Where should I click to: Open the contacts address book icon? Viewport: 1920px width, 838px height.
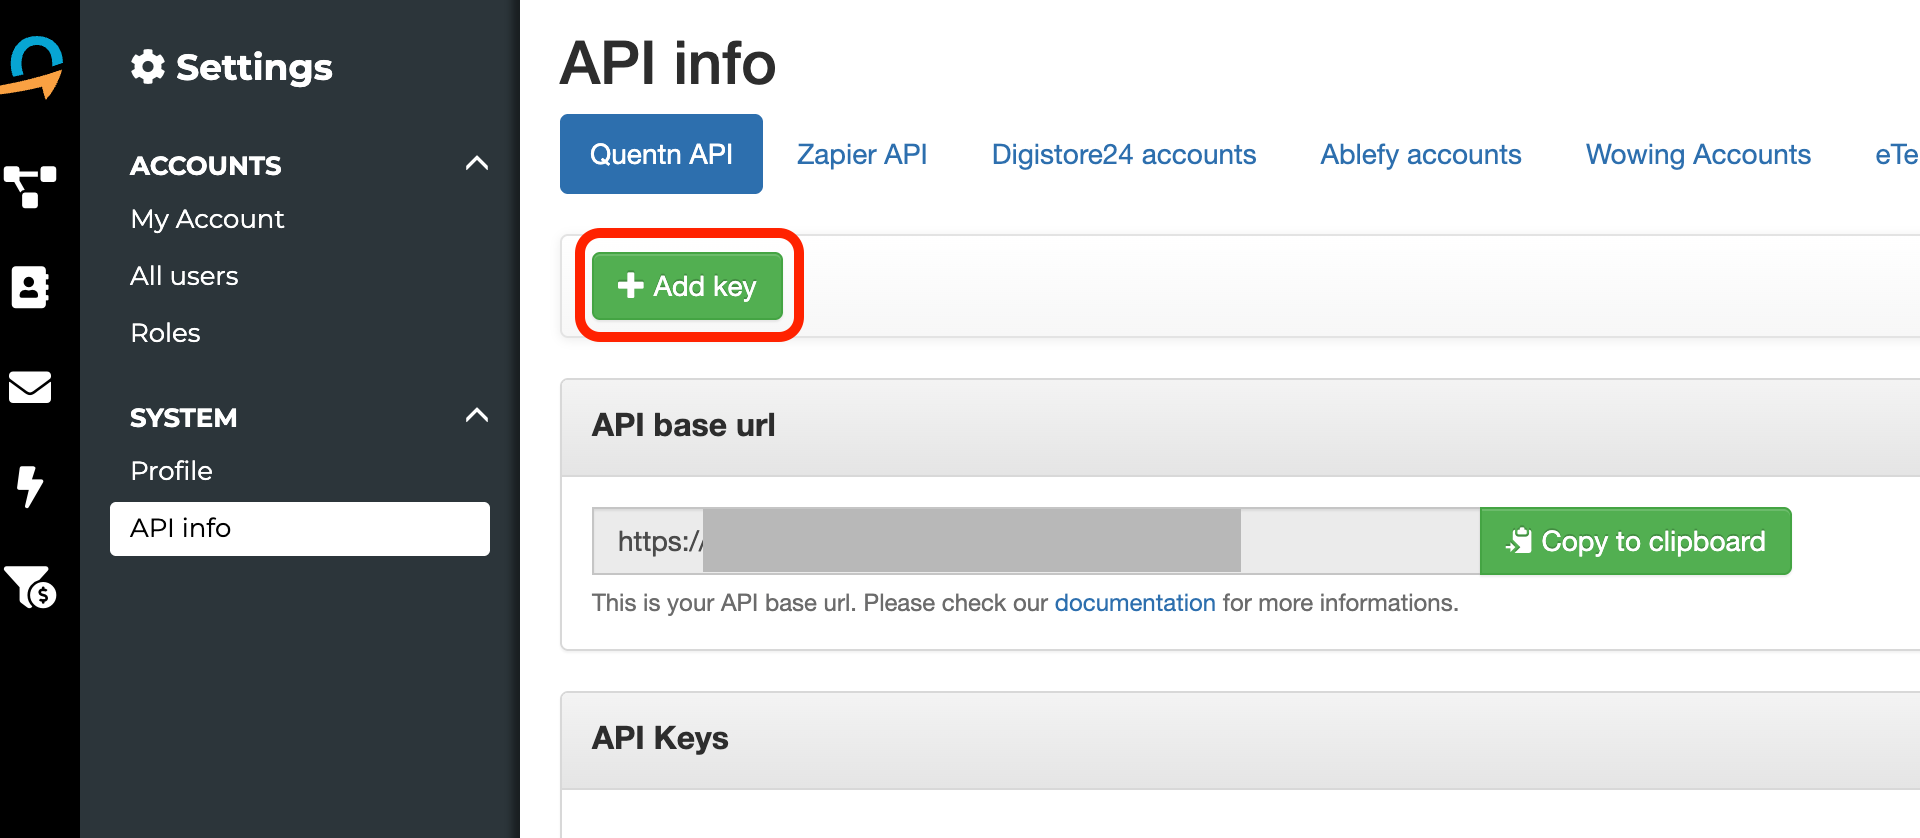pos(30,287)
